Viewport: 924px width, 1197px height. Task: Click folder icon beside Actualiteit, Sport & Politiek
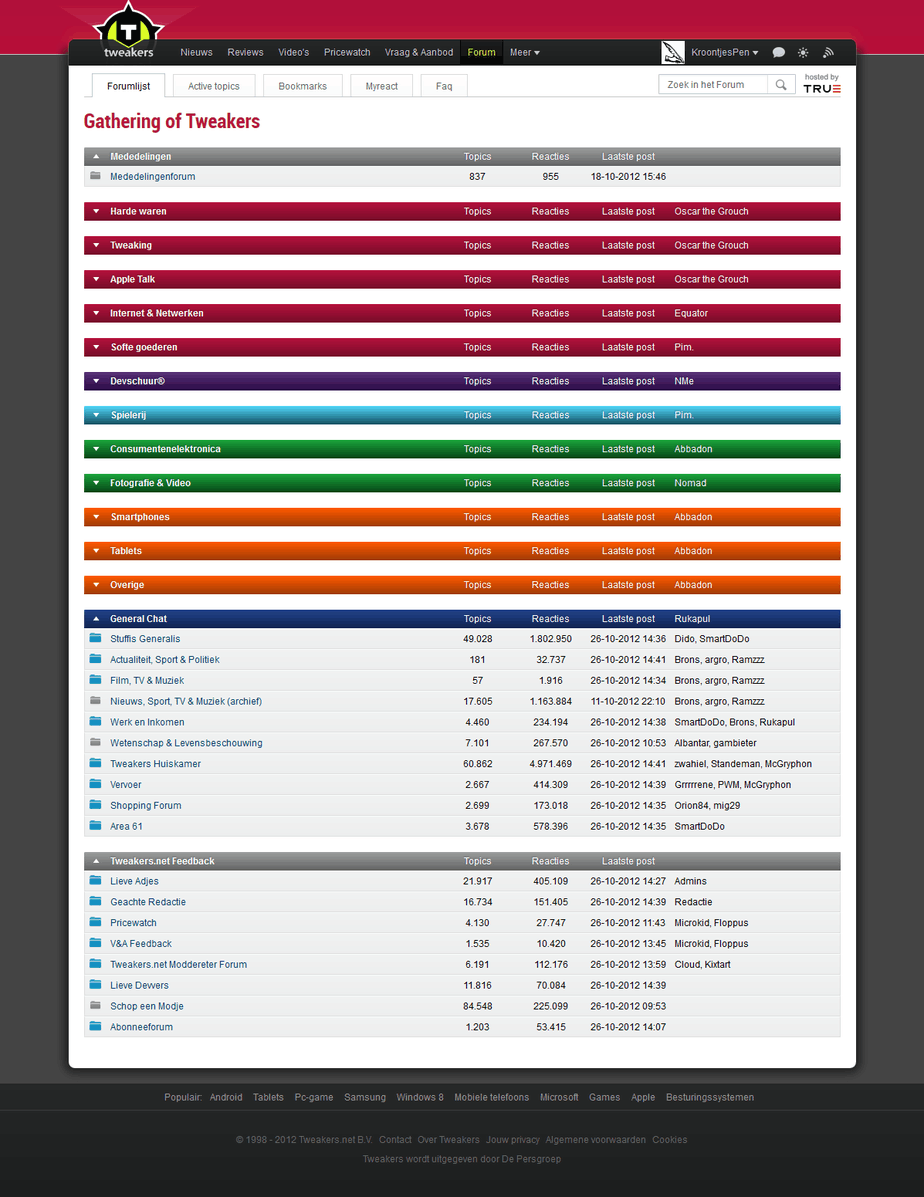[95, 659]
